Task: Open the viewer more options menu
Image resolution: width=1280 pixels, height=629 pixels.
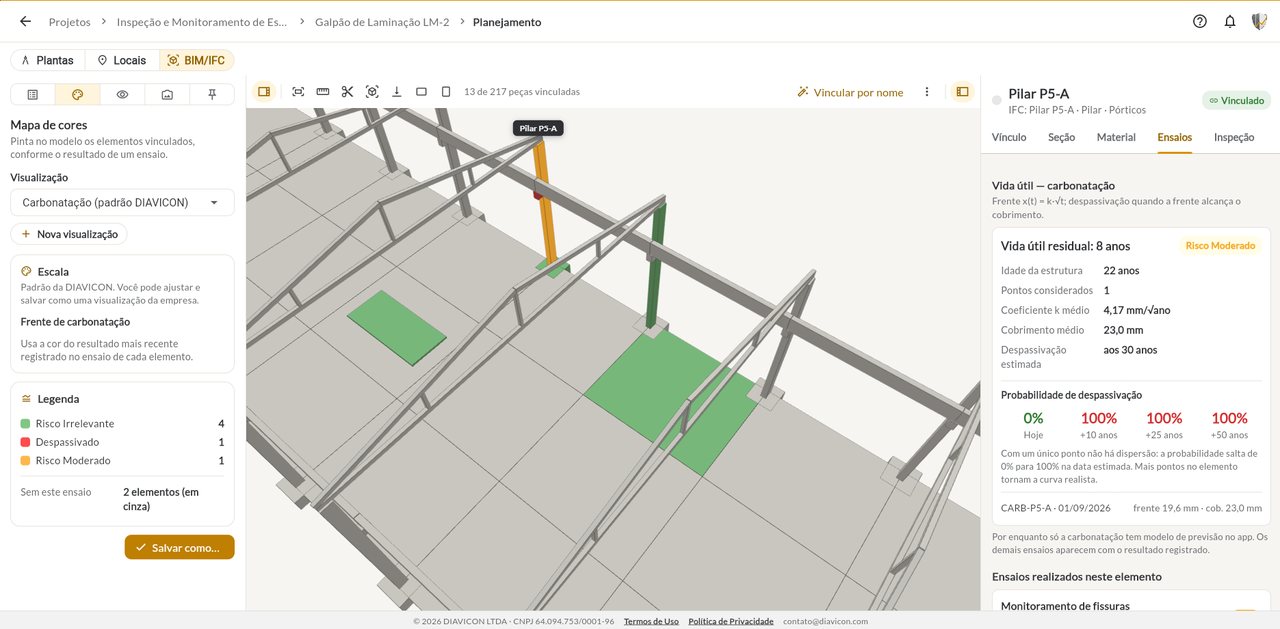Action: coord(927,92)
